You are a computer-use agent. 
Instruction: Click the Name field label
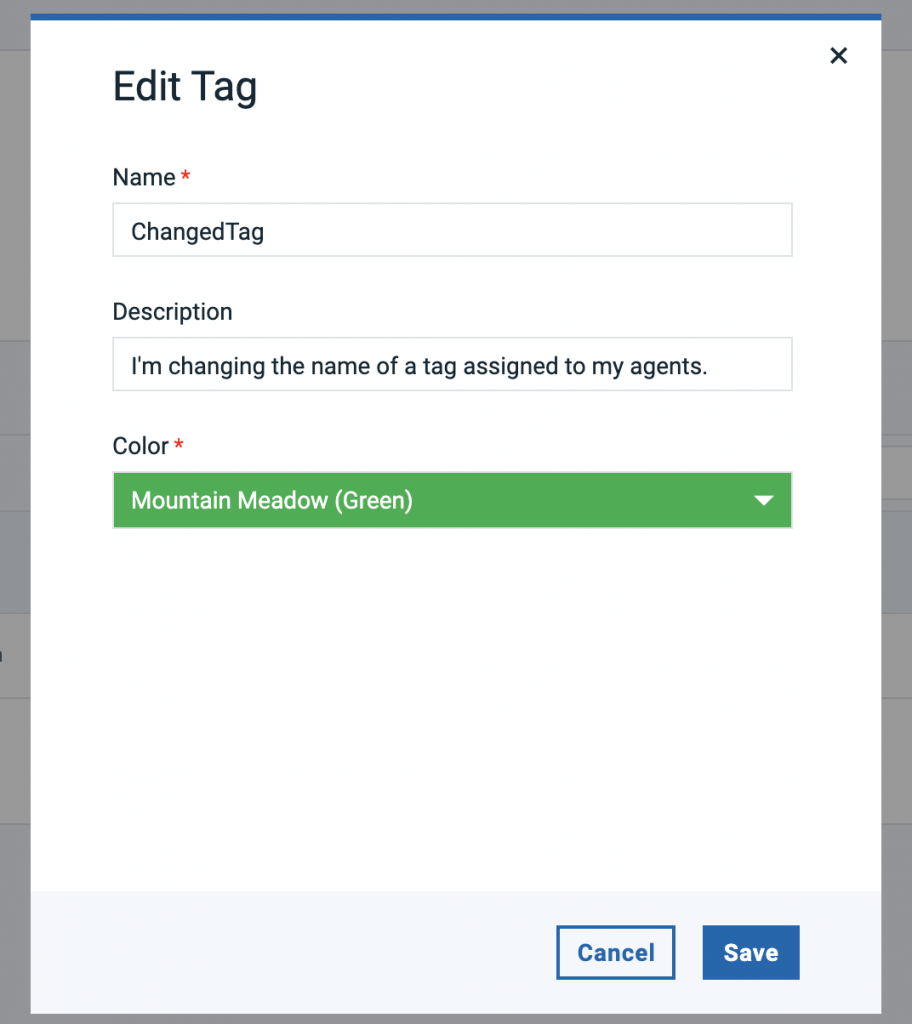pyautogui.click(x=144, y=178)
